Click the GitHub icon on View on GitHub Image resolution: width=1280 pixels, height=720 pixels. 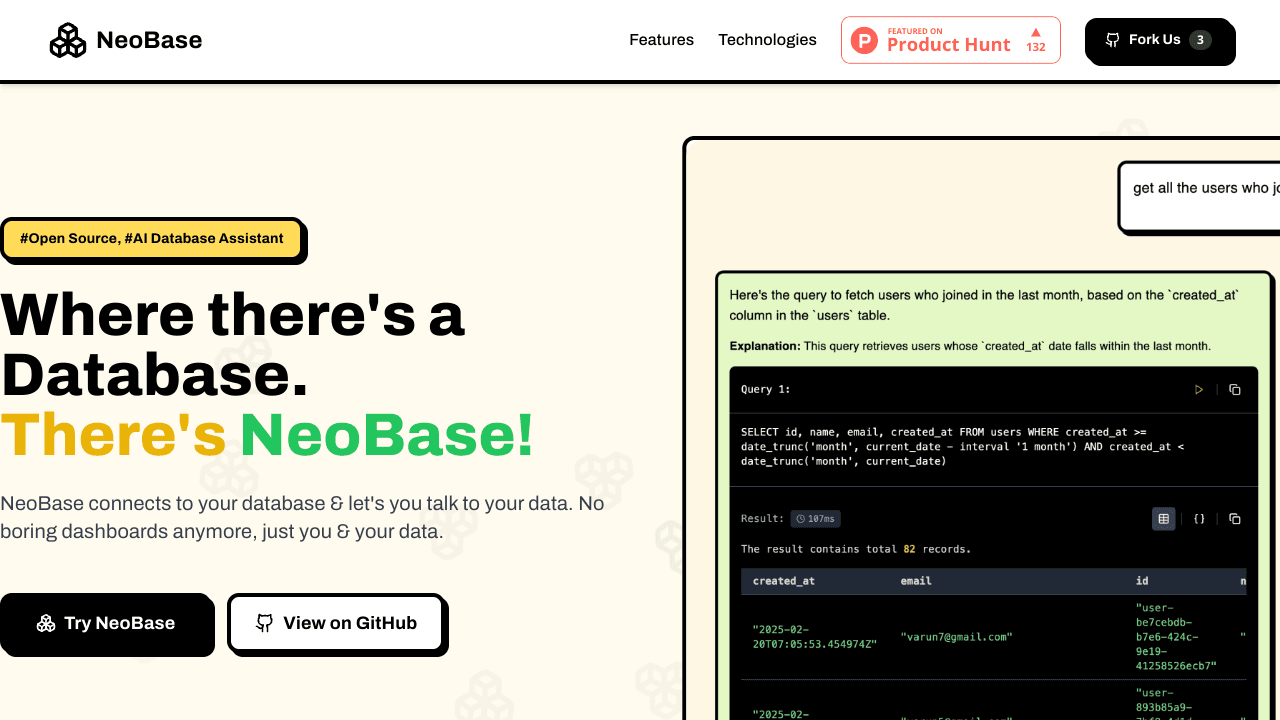click(264, 623)
